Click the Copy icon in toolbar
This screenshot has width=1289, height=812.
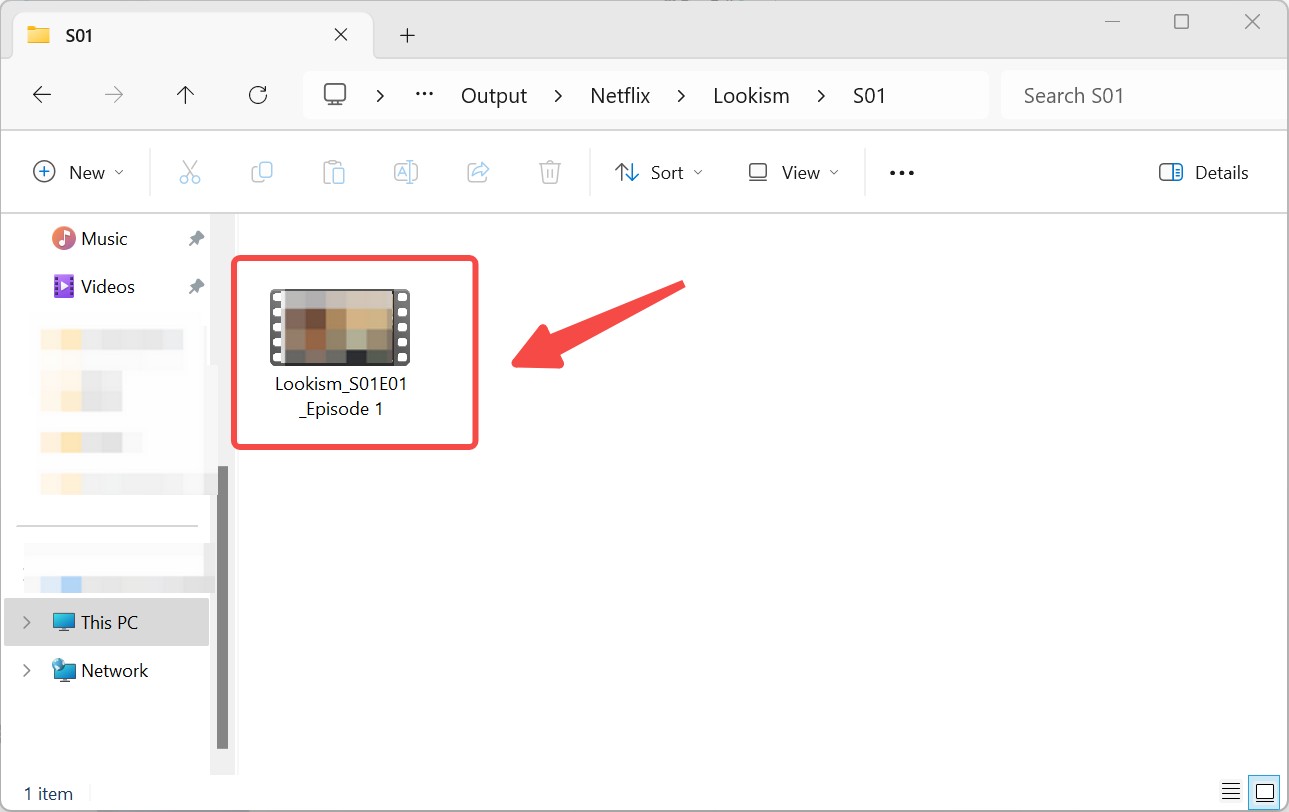pos(262,172)
